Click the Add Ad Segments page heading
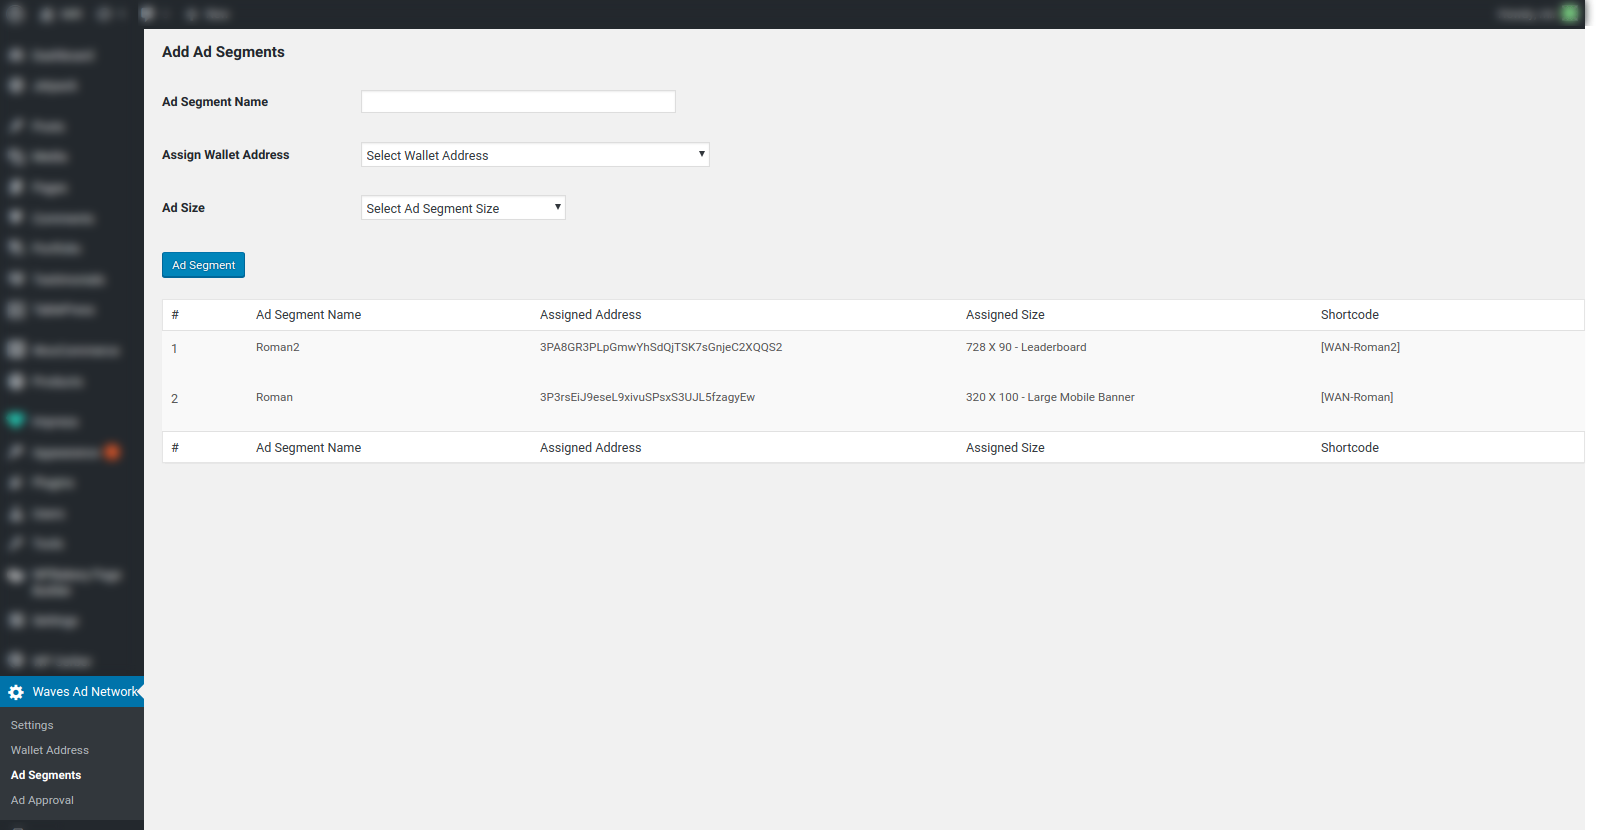This screenshot has width=1600, height=830. tap(223, 52)
